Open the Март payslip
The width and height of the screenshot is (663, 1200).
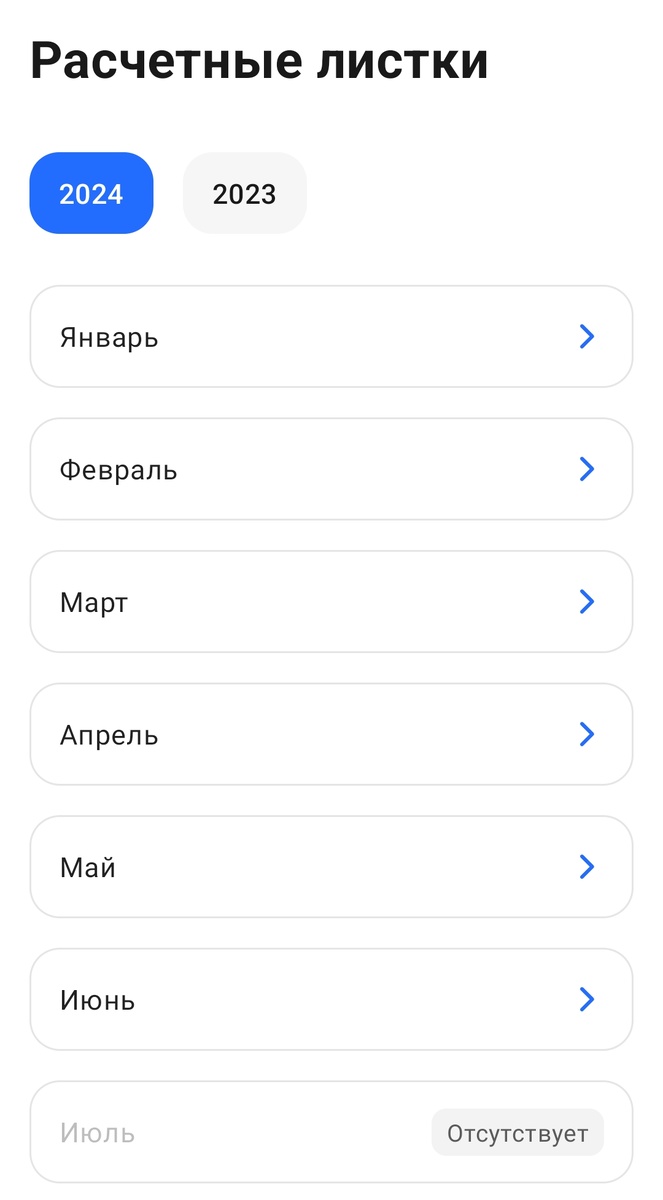point(331,601)
